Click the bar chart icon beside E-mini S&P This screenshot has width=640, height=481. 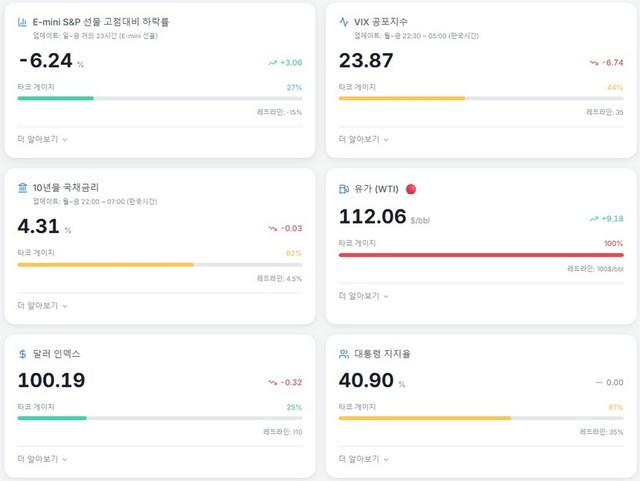pos(23,21)
